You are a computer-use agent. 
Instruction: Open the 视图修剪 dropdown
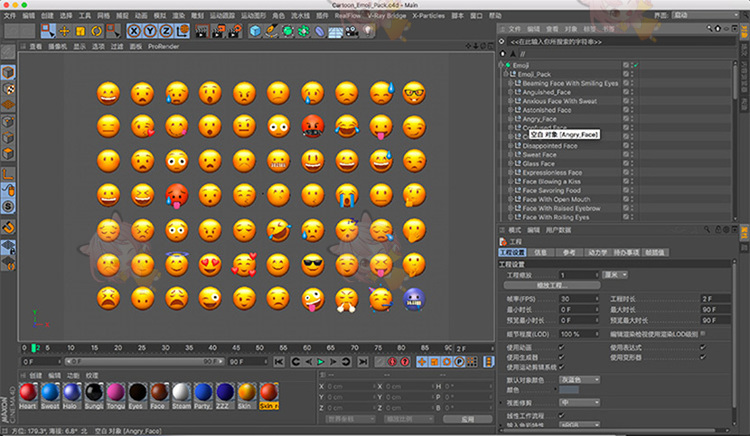pos(579,403)
